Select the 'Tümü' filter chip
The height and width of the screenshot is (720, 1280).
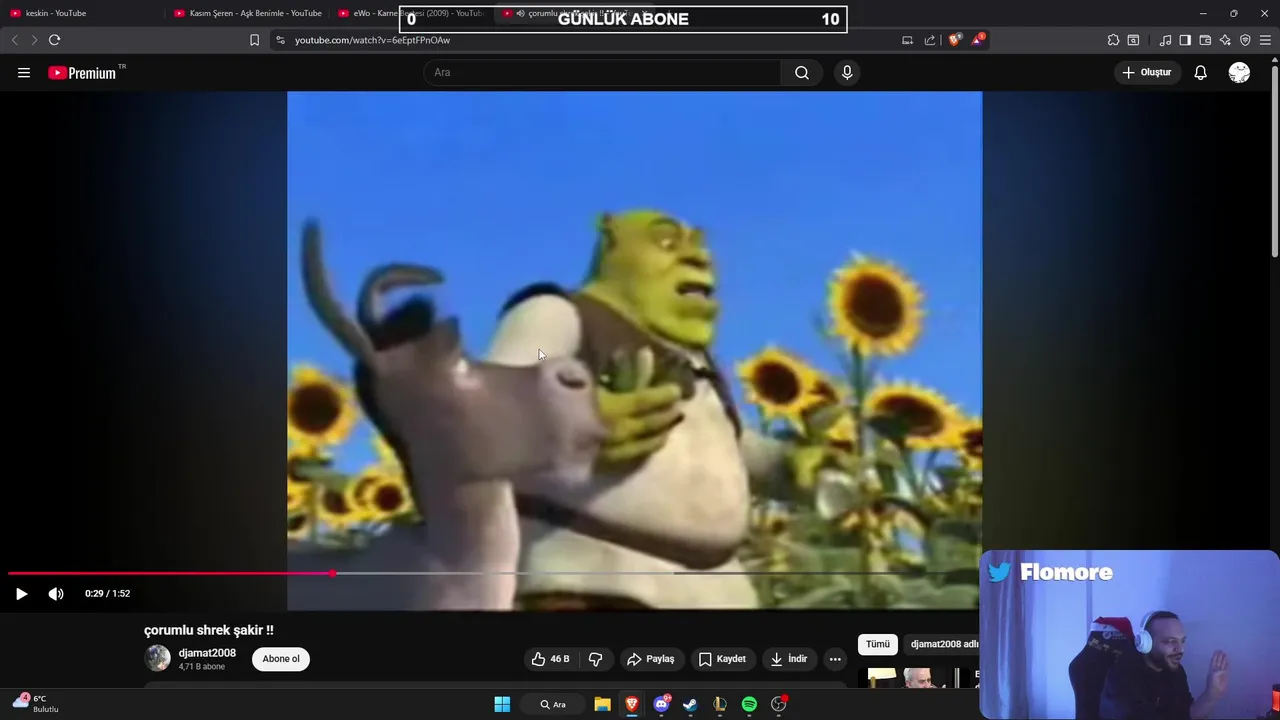pyautogui.click(x=877, y=644)
